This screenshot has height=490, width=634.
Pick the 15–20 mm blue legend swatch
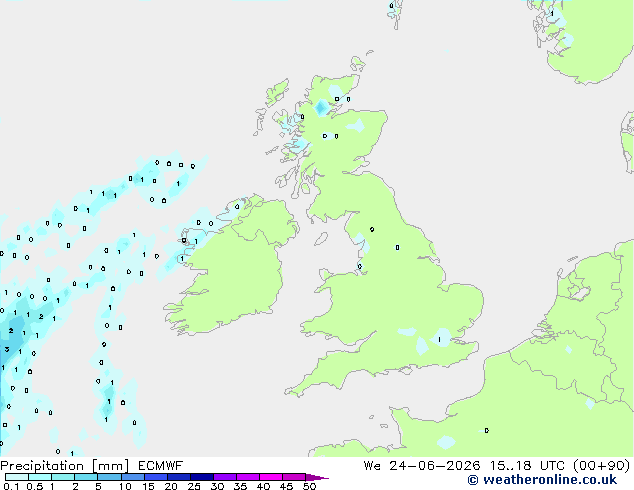point(156,477)
